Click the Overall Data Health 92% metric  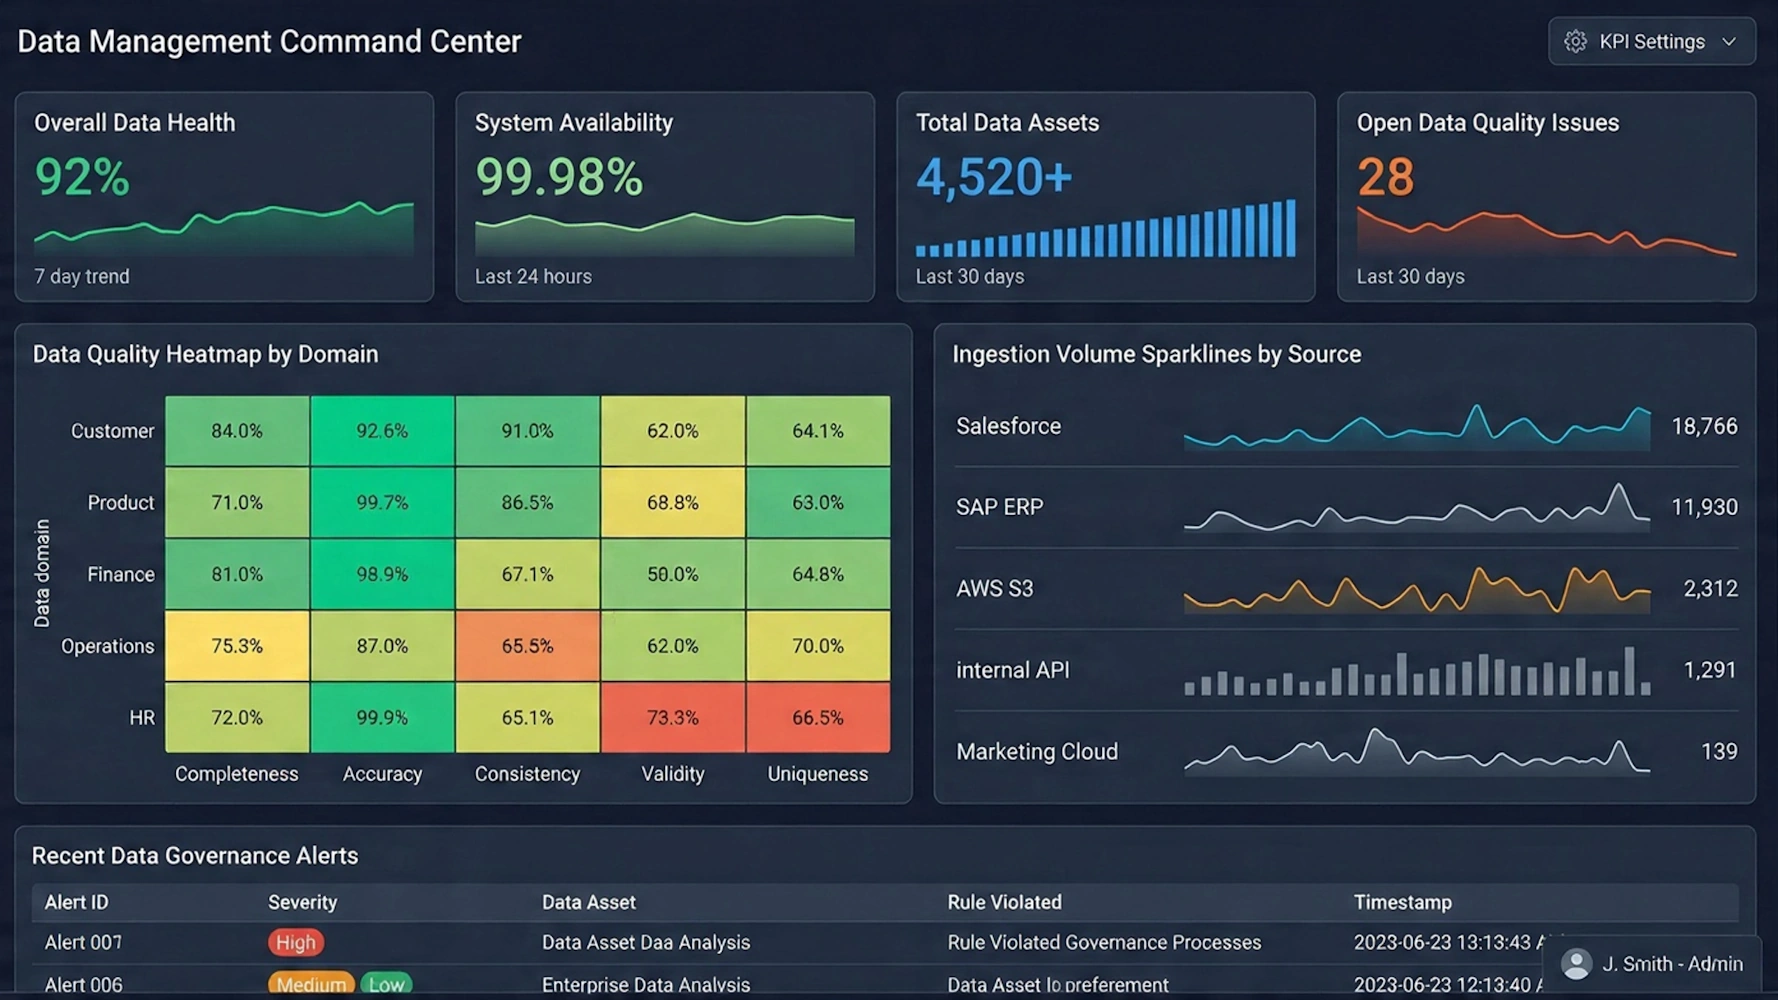(x=81, y=176)
